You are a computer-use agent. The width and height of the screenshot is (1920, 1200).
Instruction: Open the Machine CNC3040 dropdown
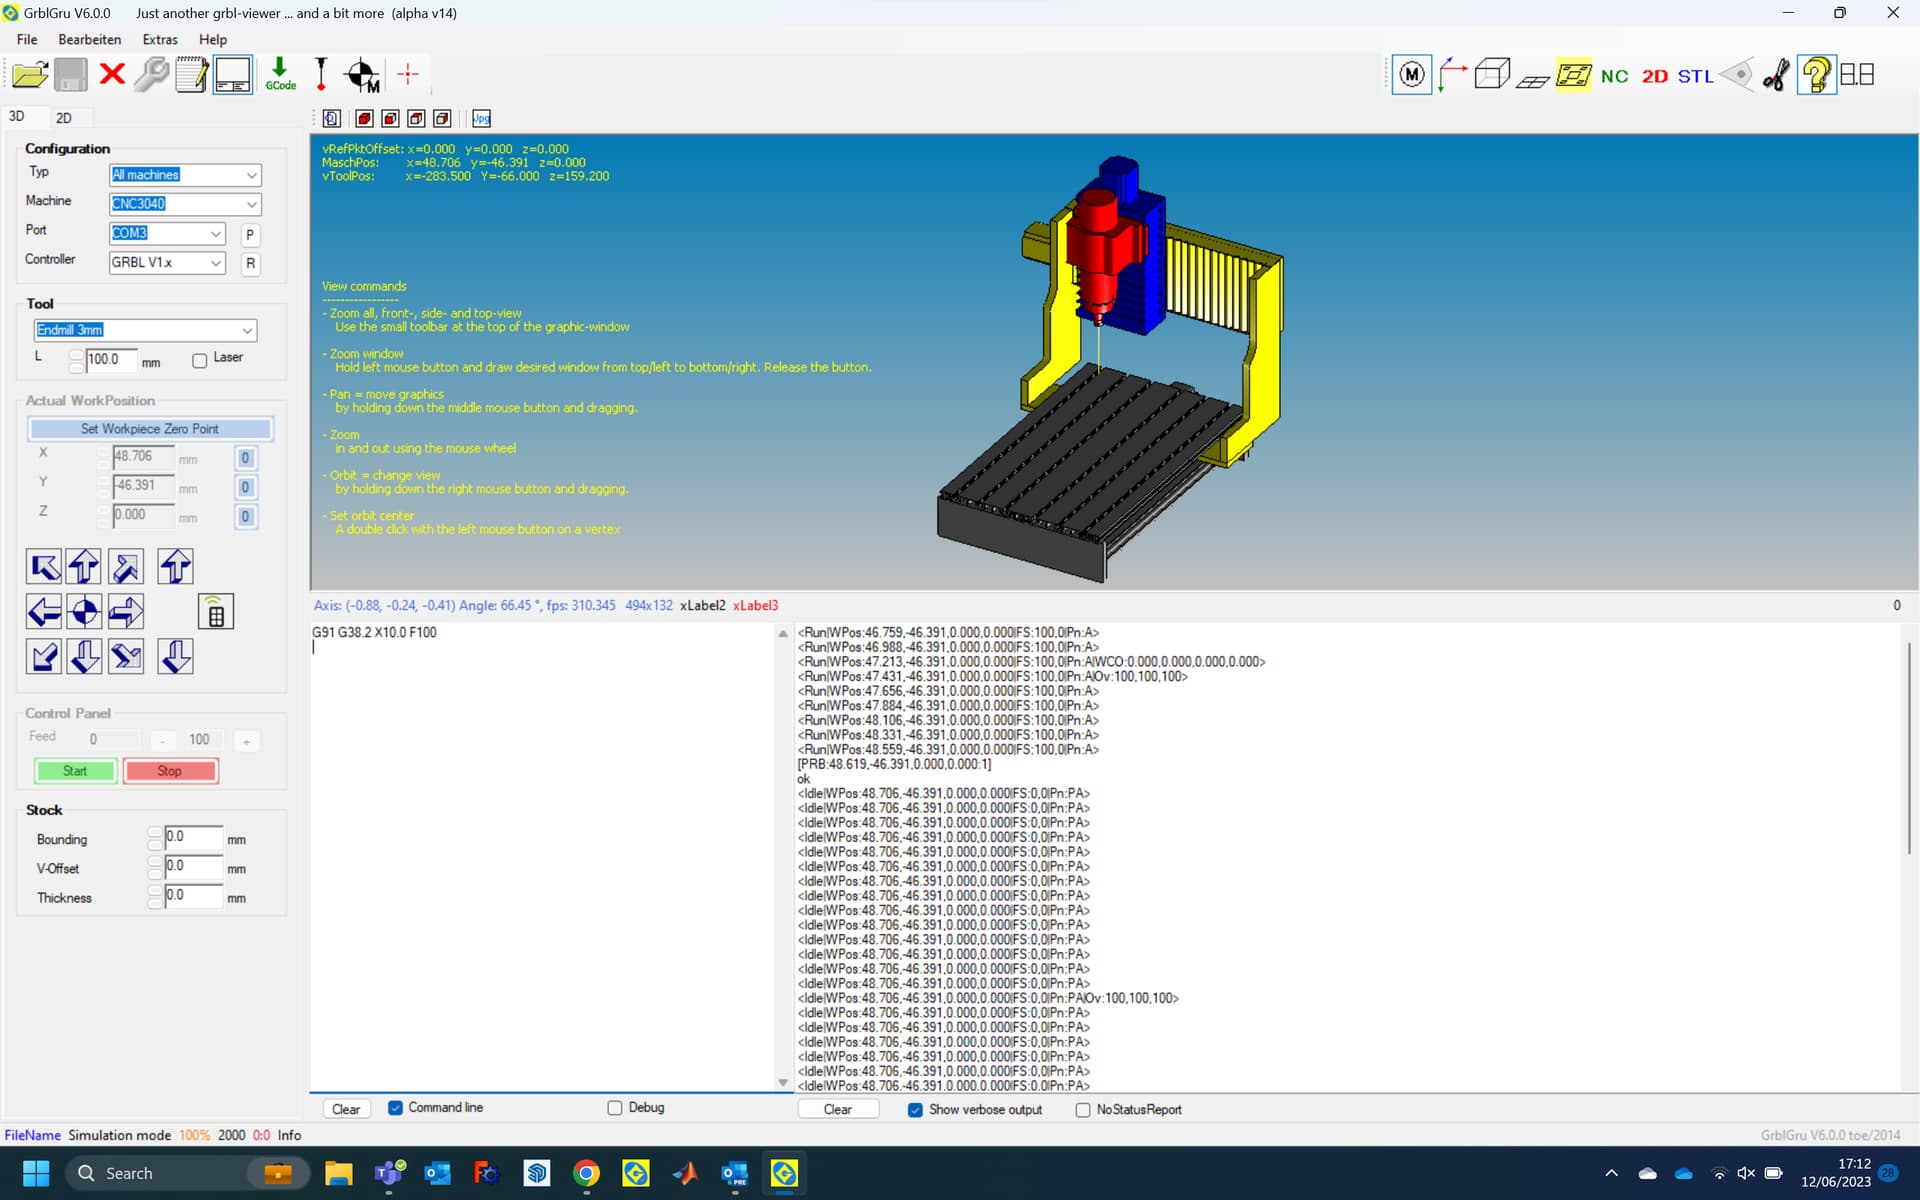(251, 204)
